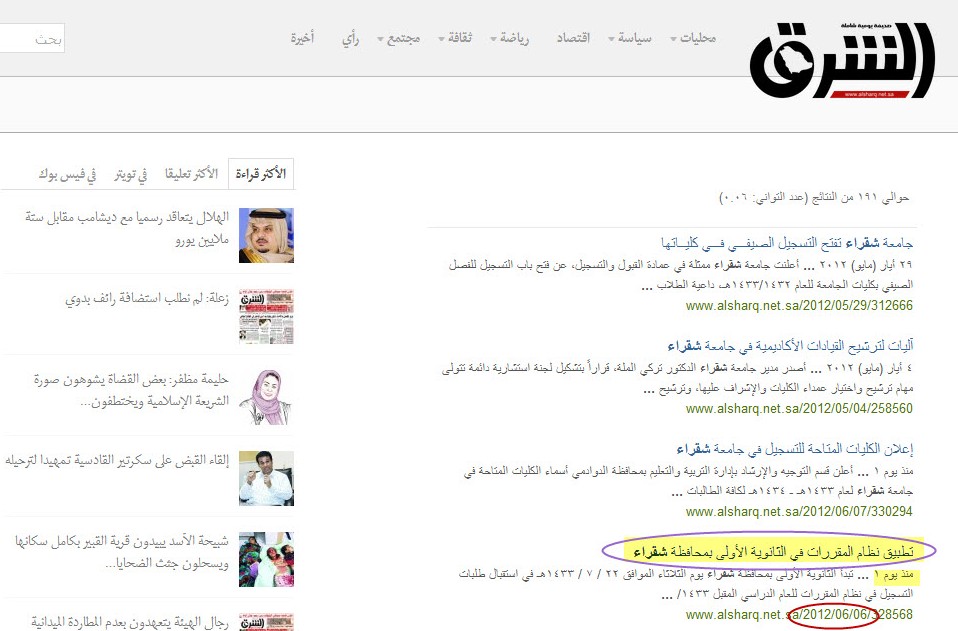Read headline شبيحة الأسد يبيدون قرية القبير
The height and width of the screenshot is (631, 958).
(x=122, y=552)
